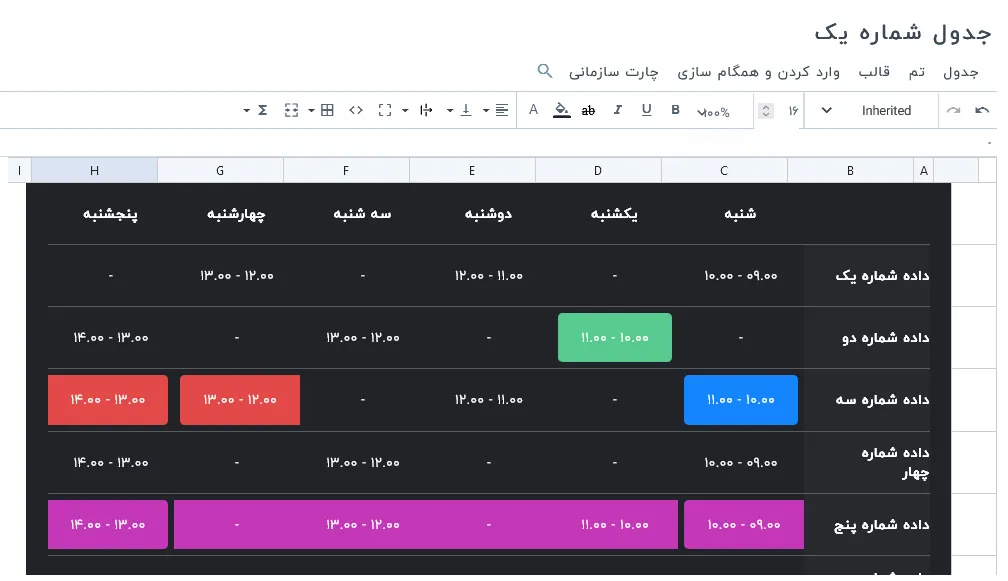Select column header F

pos(346,170)
